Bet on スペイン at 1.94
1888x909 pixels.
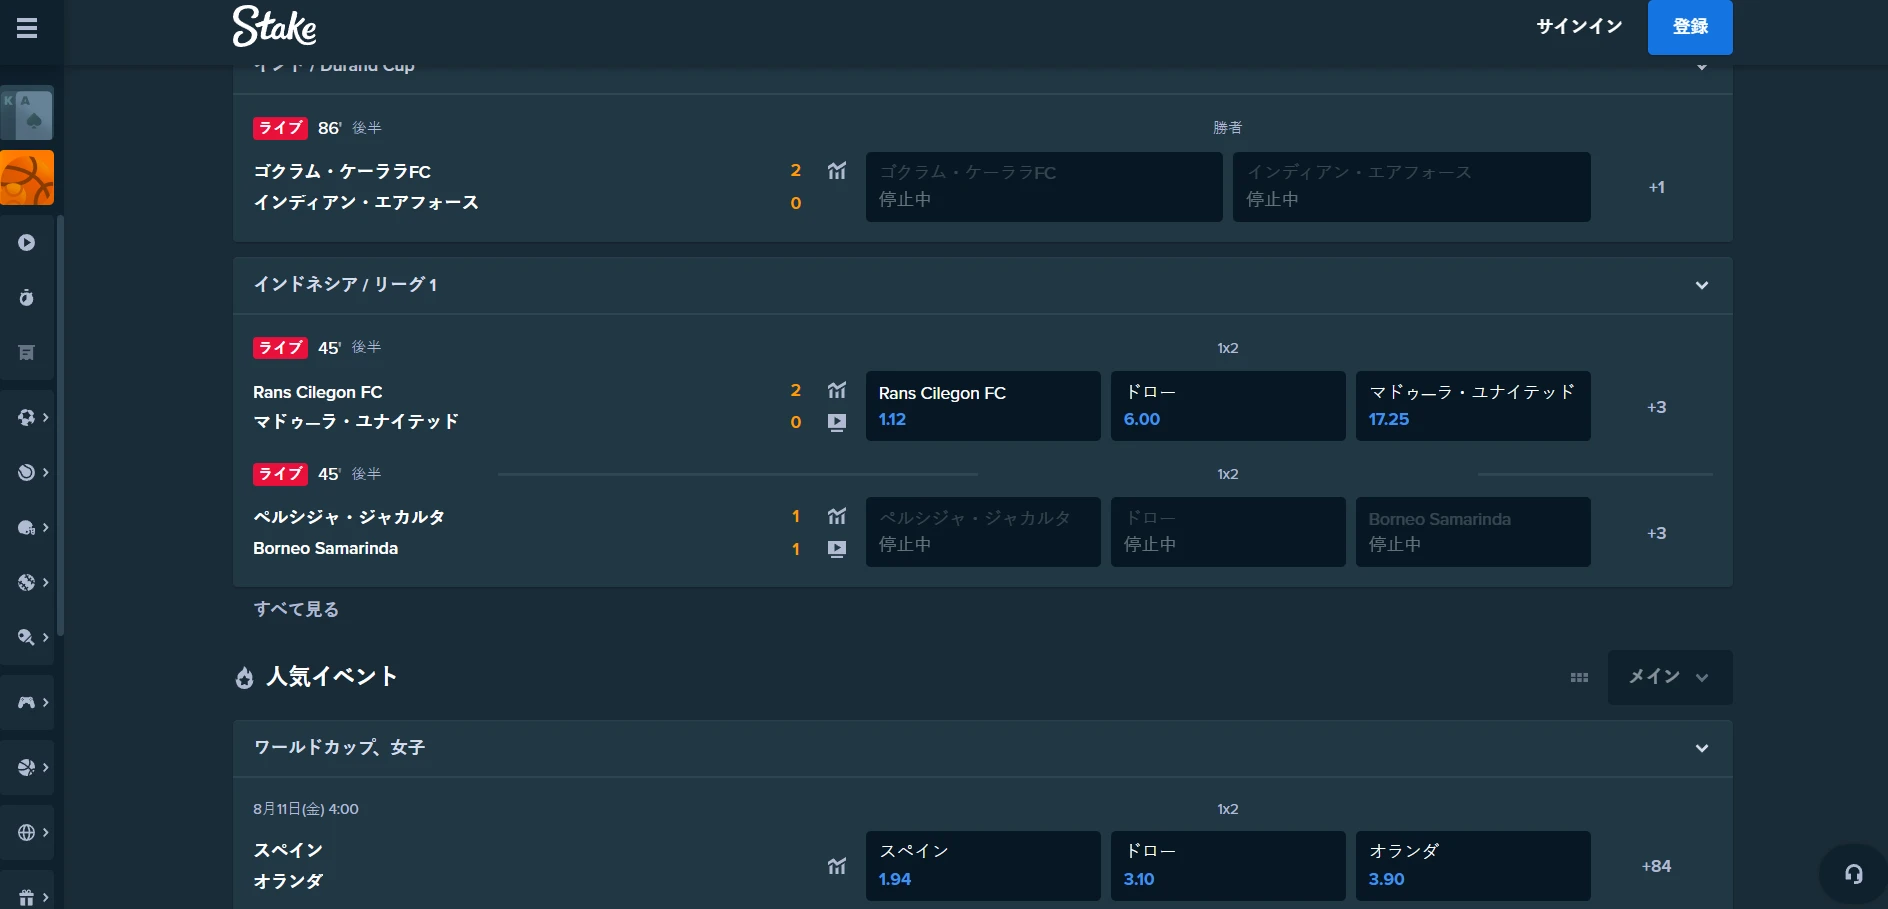click(983, 866)
